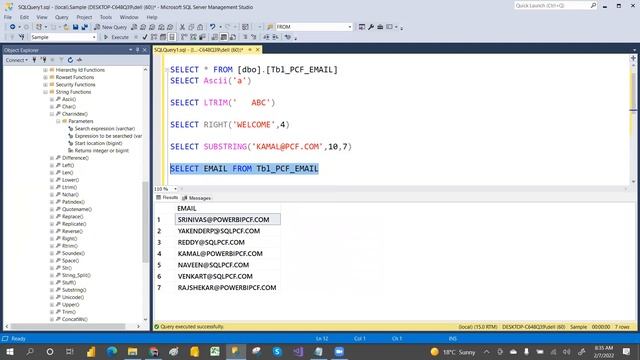Click the Paste clipboard icon

[x=200, y=27]
